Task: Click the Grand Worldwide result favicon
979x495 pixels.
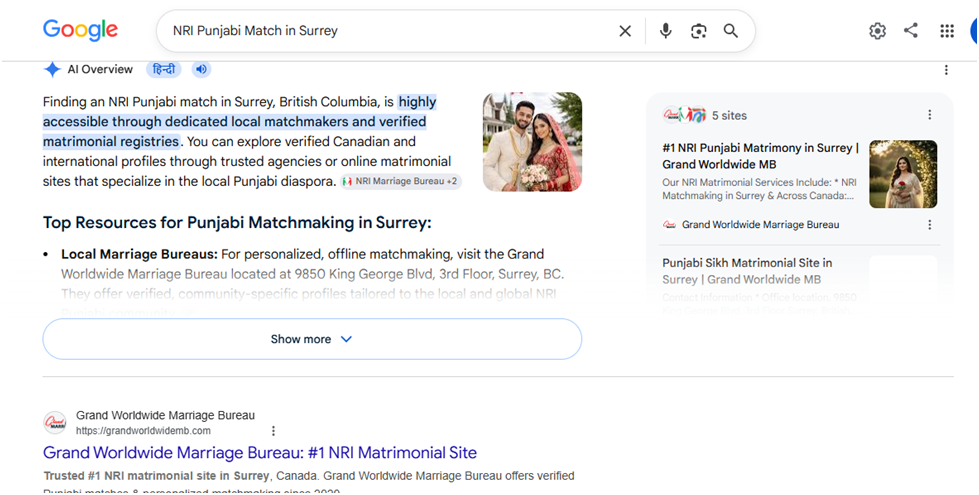Action: pyautogui.click(x=55, y=423)
